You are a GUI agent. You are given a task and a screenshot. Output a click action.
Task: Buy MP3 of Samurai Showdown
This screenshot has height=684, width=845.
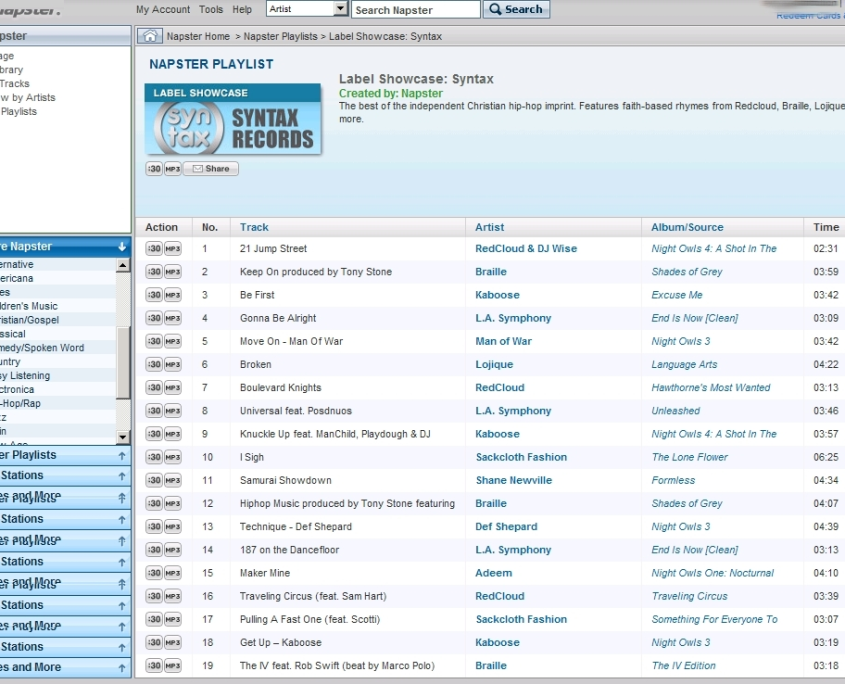172,480
